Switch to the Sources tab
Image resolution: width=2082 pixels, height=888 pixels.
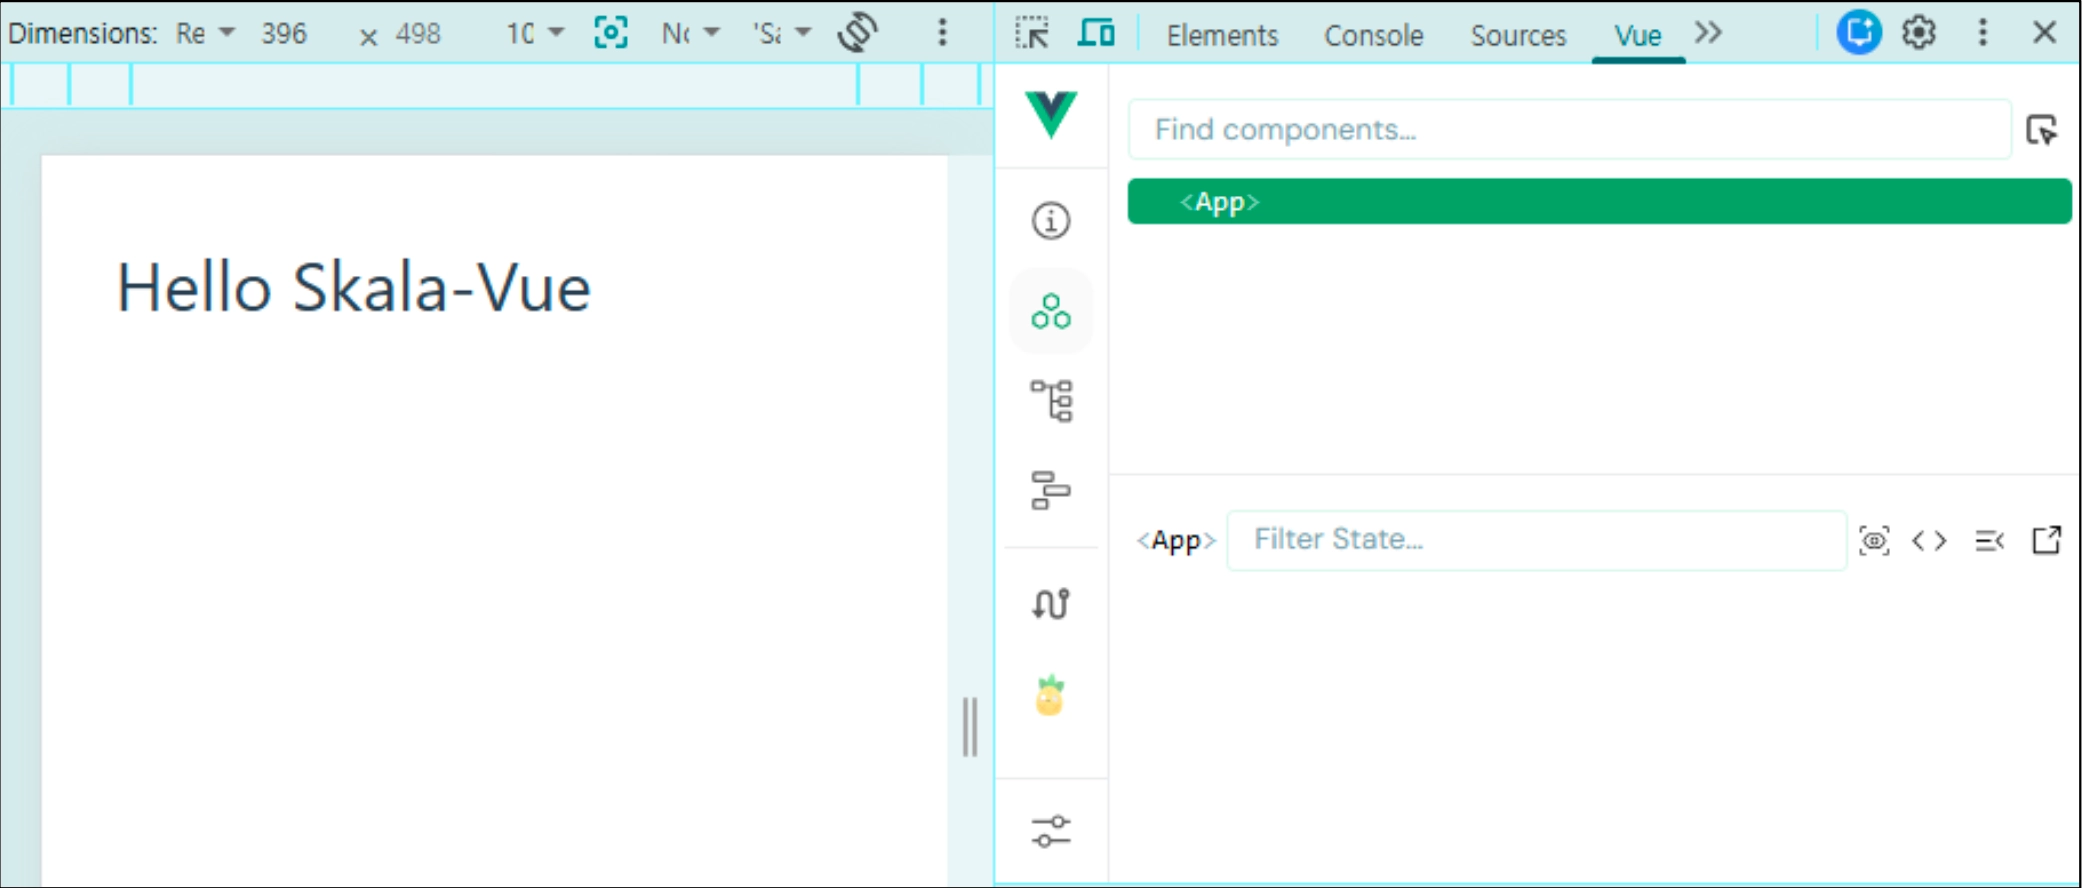tap(1518, 35)
